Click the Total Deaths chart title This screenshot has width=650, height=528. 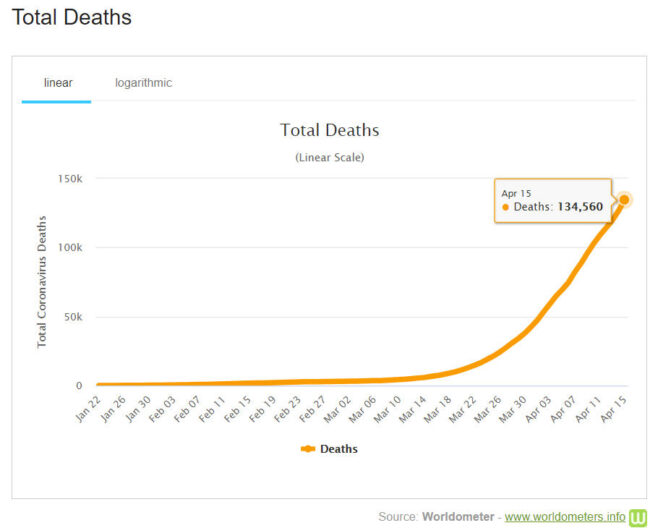coord(329,131)
